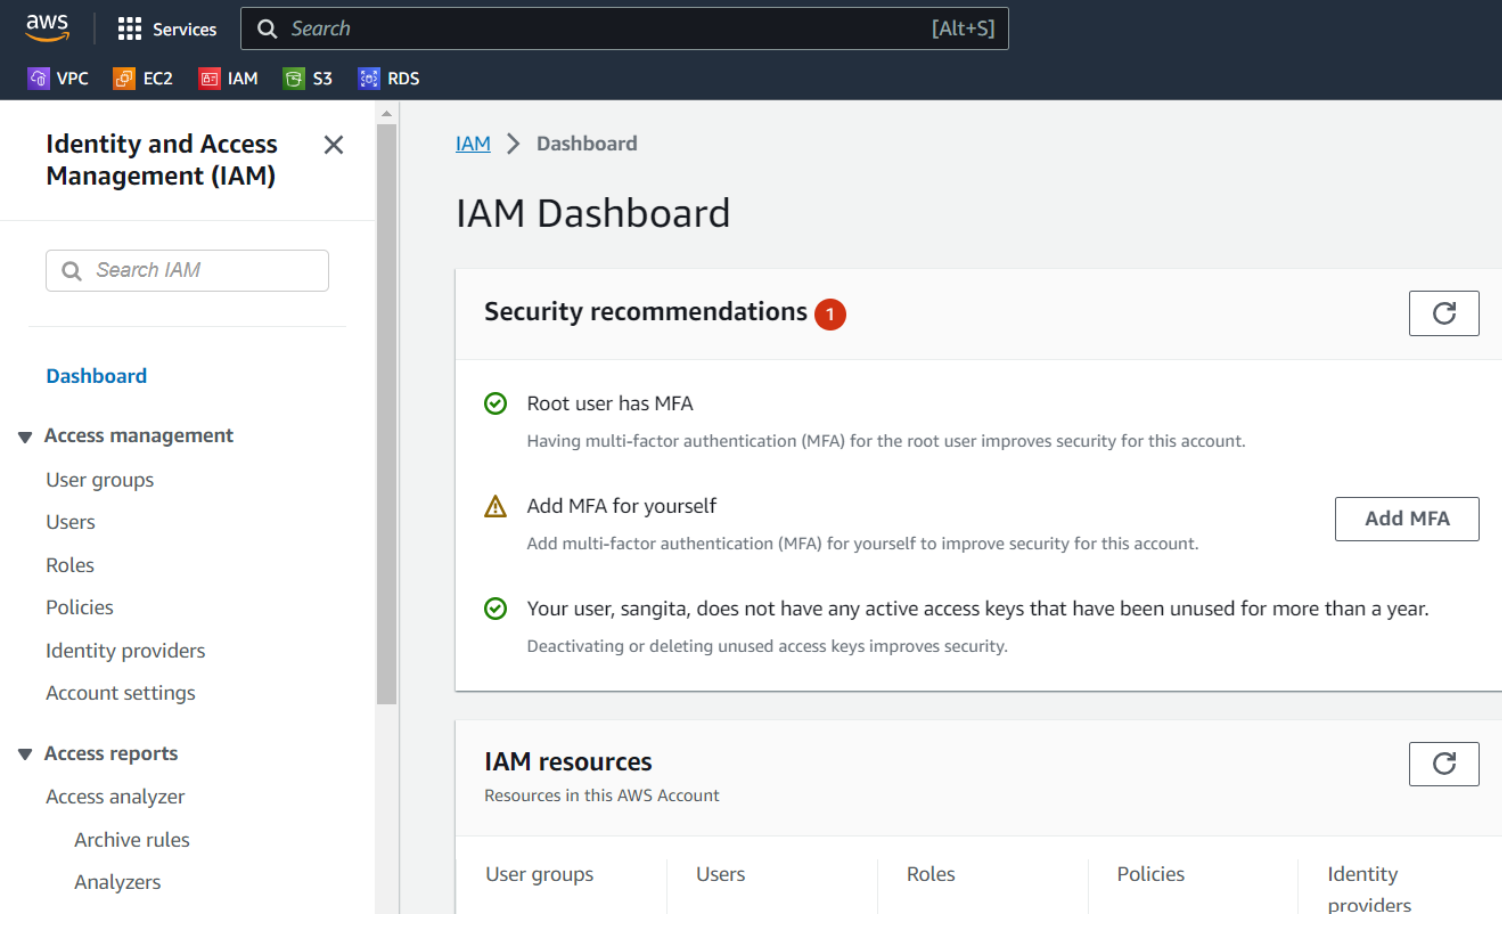
Task: Collapse the Access reports section
Action: (25, 754)
